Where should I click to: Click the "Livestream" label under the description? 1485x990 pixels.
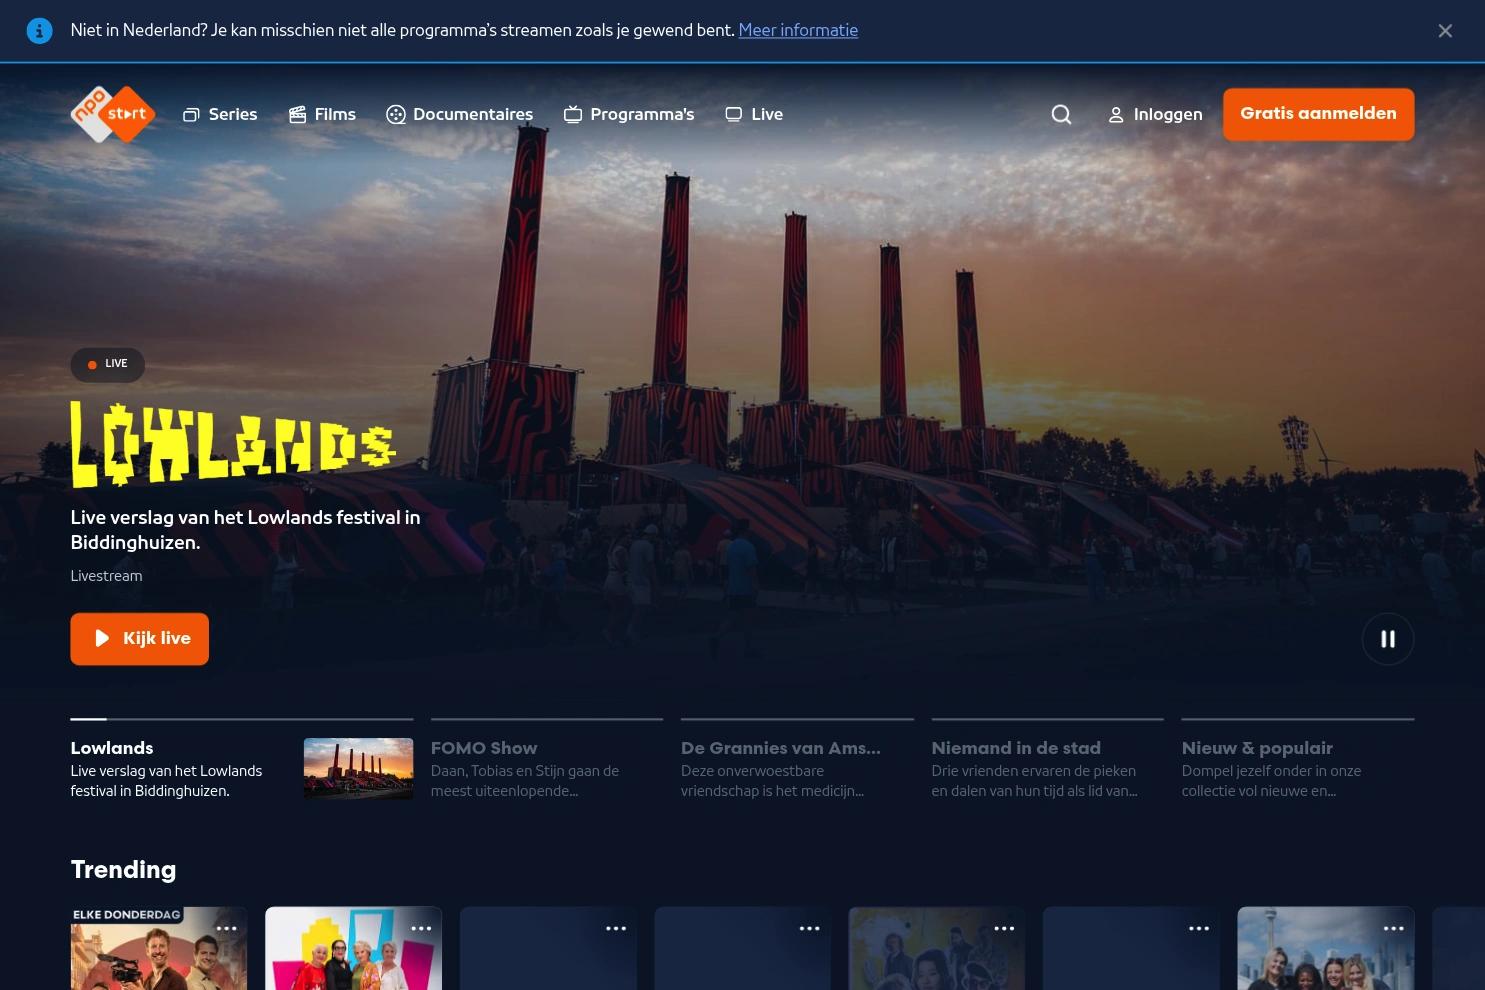click(x=106, y=576)
